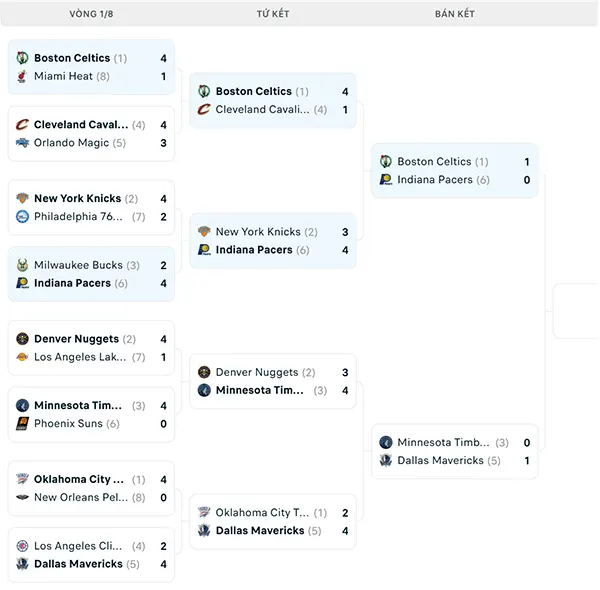The image size is (600, 590).
Task: Click the Nuggets logo in the Lakers series
Action: click(x=22, y=339)
